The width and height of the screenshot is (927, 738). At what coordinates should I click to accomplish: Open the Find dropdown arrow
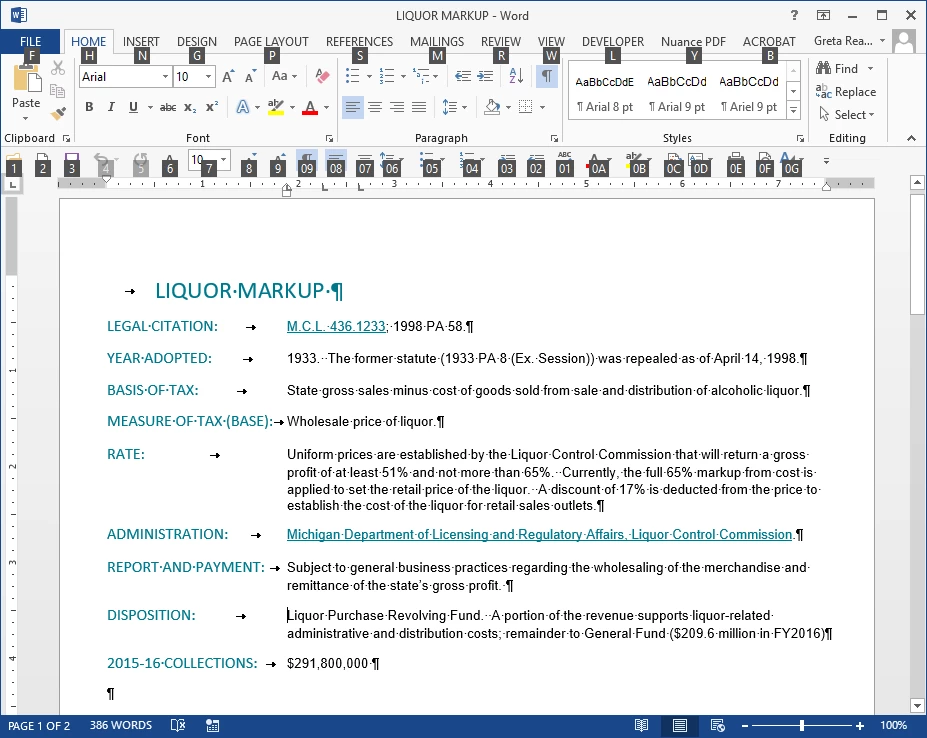pyautogui.click(x=870, y=69)
